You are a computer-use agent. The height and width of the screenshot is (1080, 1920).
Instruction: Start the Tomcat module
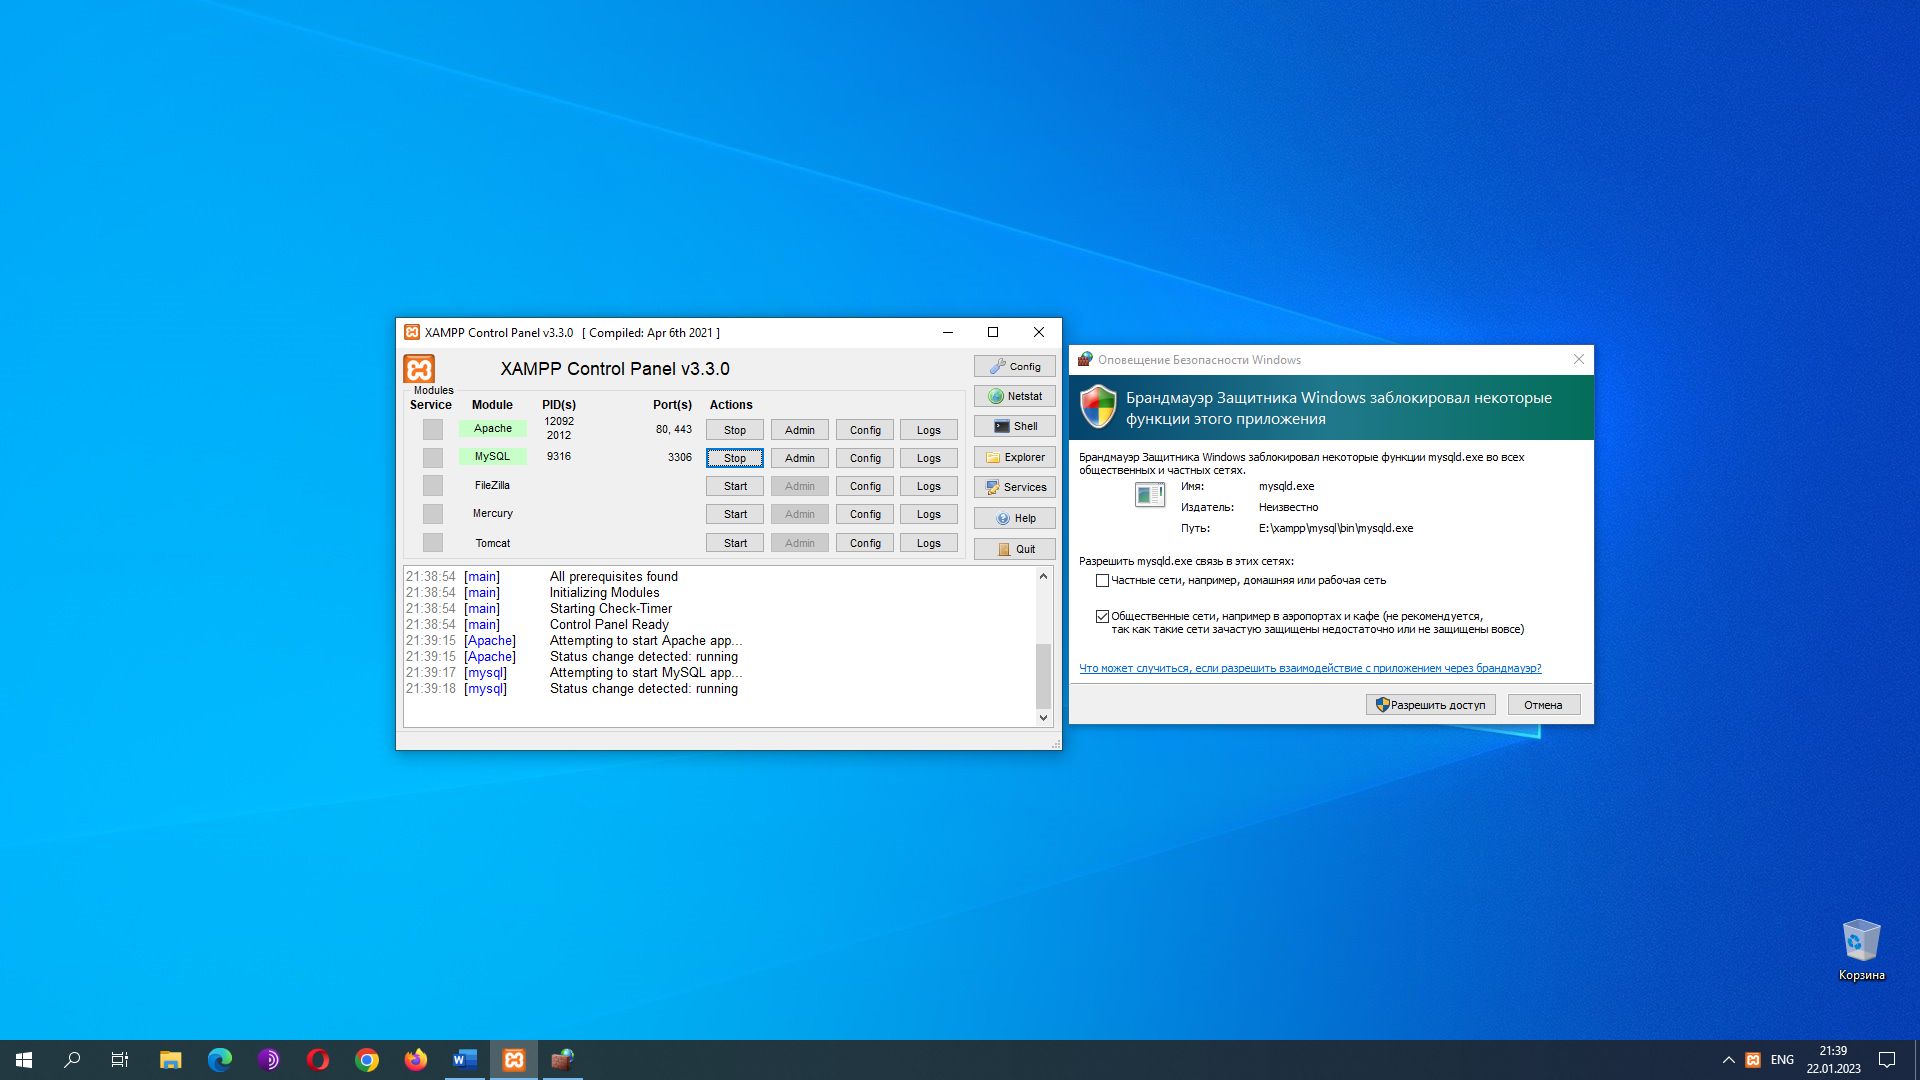click(x=735, y=543)
